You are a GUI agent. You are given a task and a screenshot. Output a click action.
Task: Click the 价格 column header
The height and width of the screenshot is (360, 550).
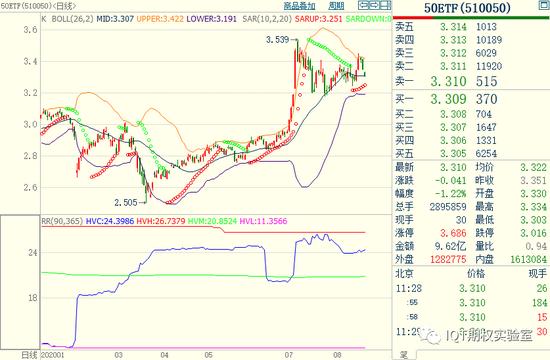click(476, 273)
